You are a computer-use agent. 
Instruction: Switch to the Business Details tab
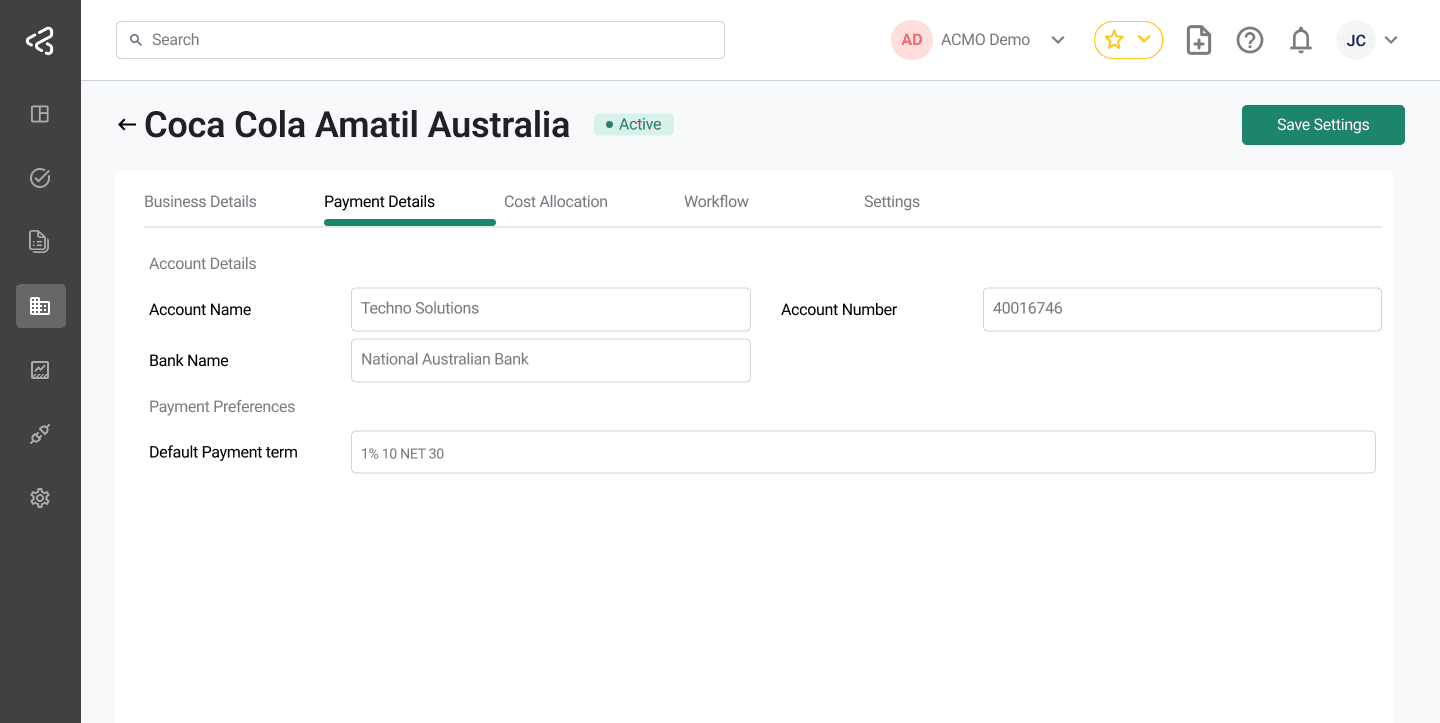(200, 201)
